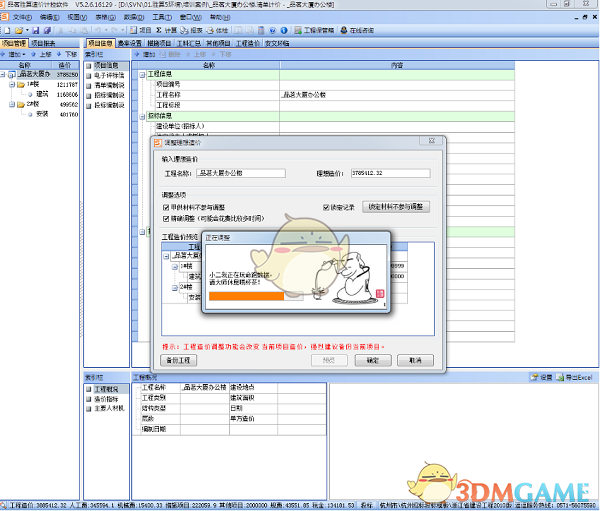
Task: Open the 增加 dropdown in project management panel
Action: pyautogui.click(x=24, y=54)
